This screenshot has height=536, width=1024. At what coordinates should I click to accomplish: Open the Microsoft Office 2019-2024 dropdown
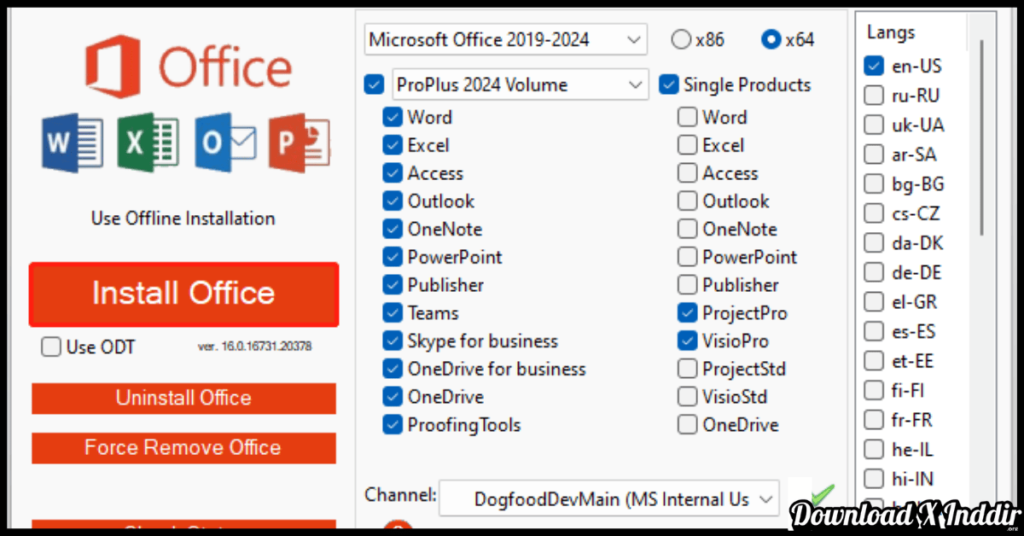click(505, 40)
